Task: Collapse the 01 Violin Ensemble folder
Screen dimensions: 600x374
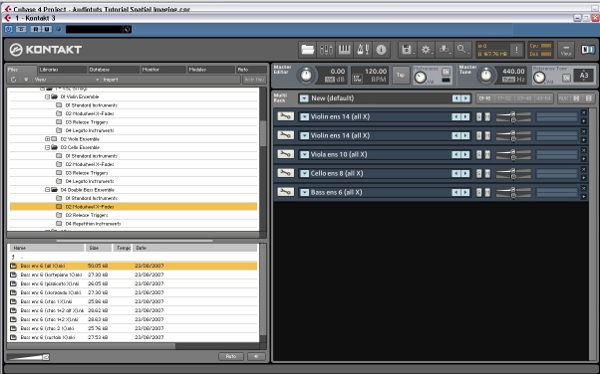Action: click(x=47, y=97)
